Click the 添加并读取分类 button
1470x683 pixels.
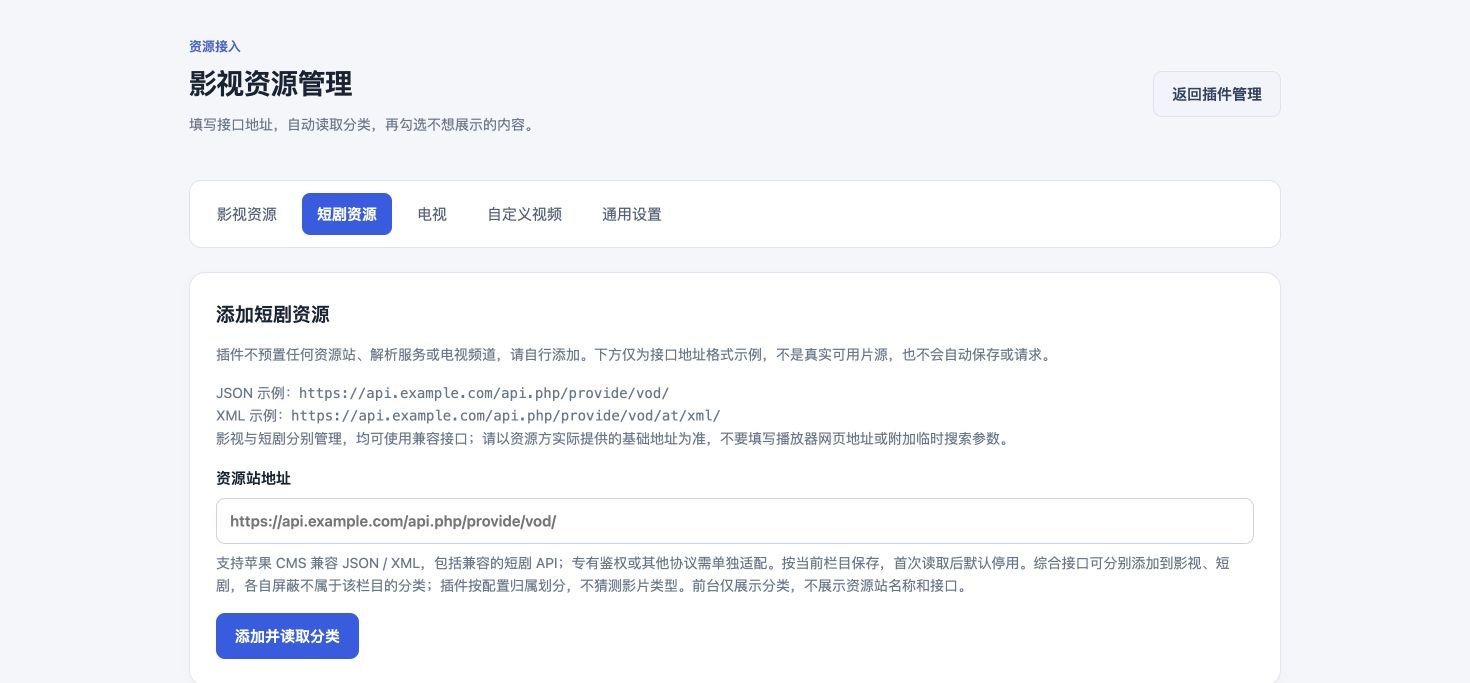287,636
